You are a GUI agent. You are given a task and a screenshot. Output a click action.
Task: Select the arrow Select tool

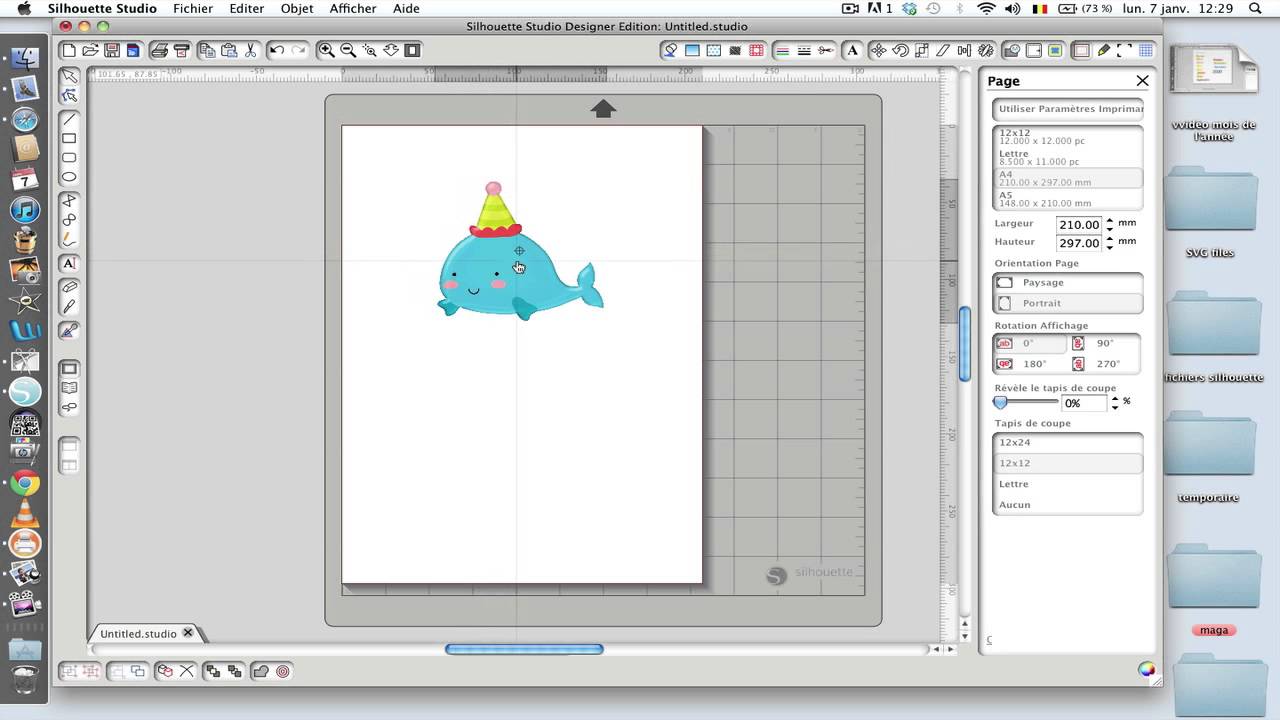point(69,76)
